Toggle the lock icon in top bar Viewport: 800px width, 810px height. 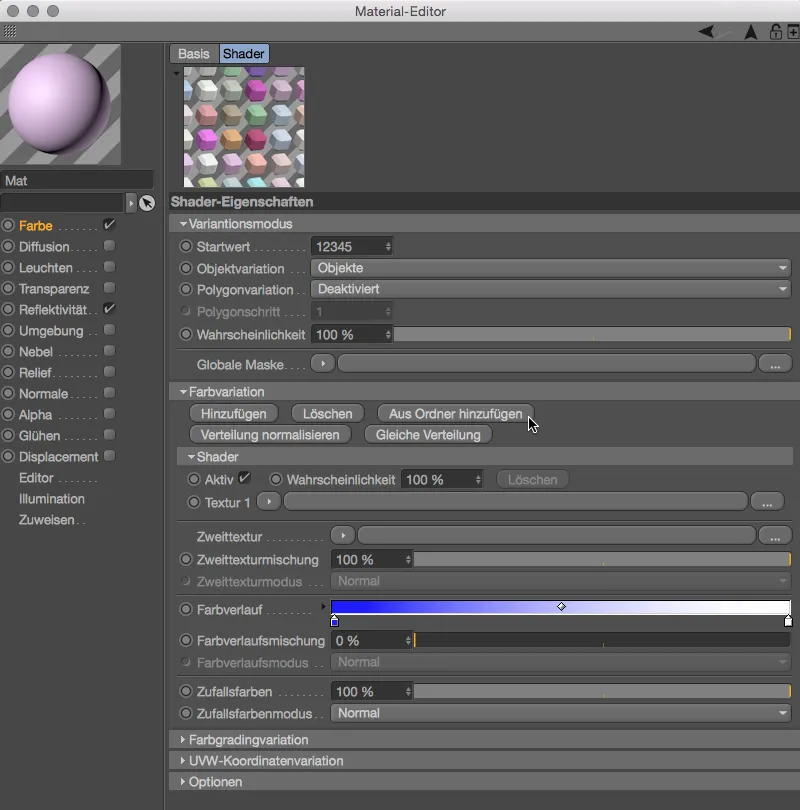[x=775, y=32]
